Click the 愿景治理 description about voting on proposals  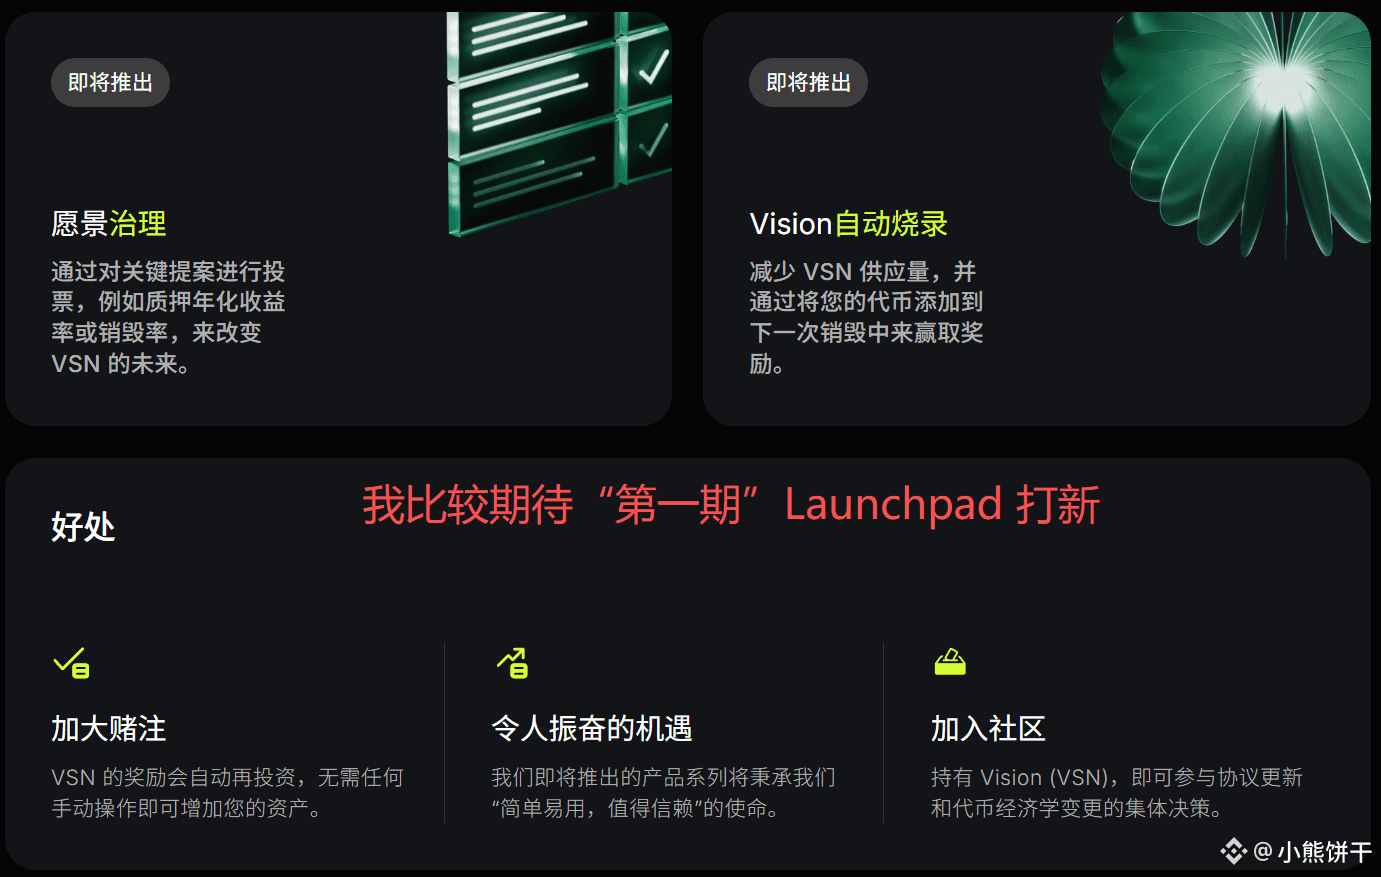(x=168, y=317)
